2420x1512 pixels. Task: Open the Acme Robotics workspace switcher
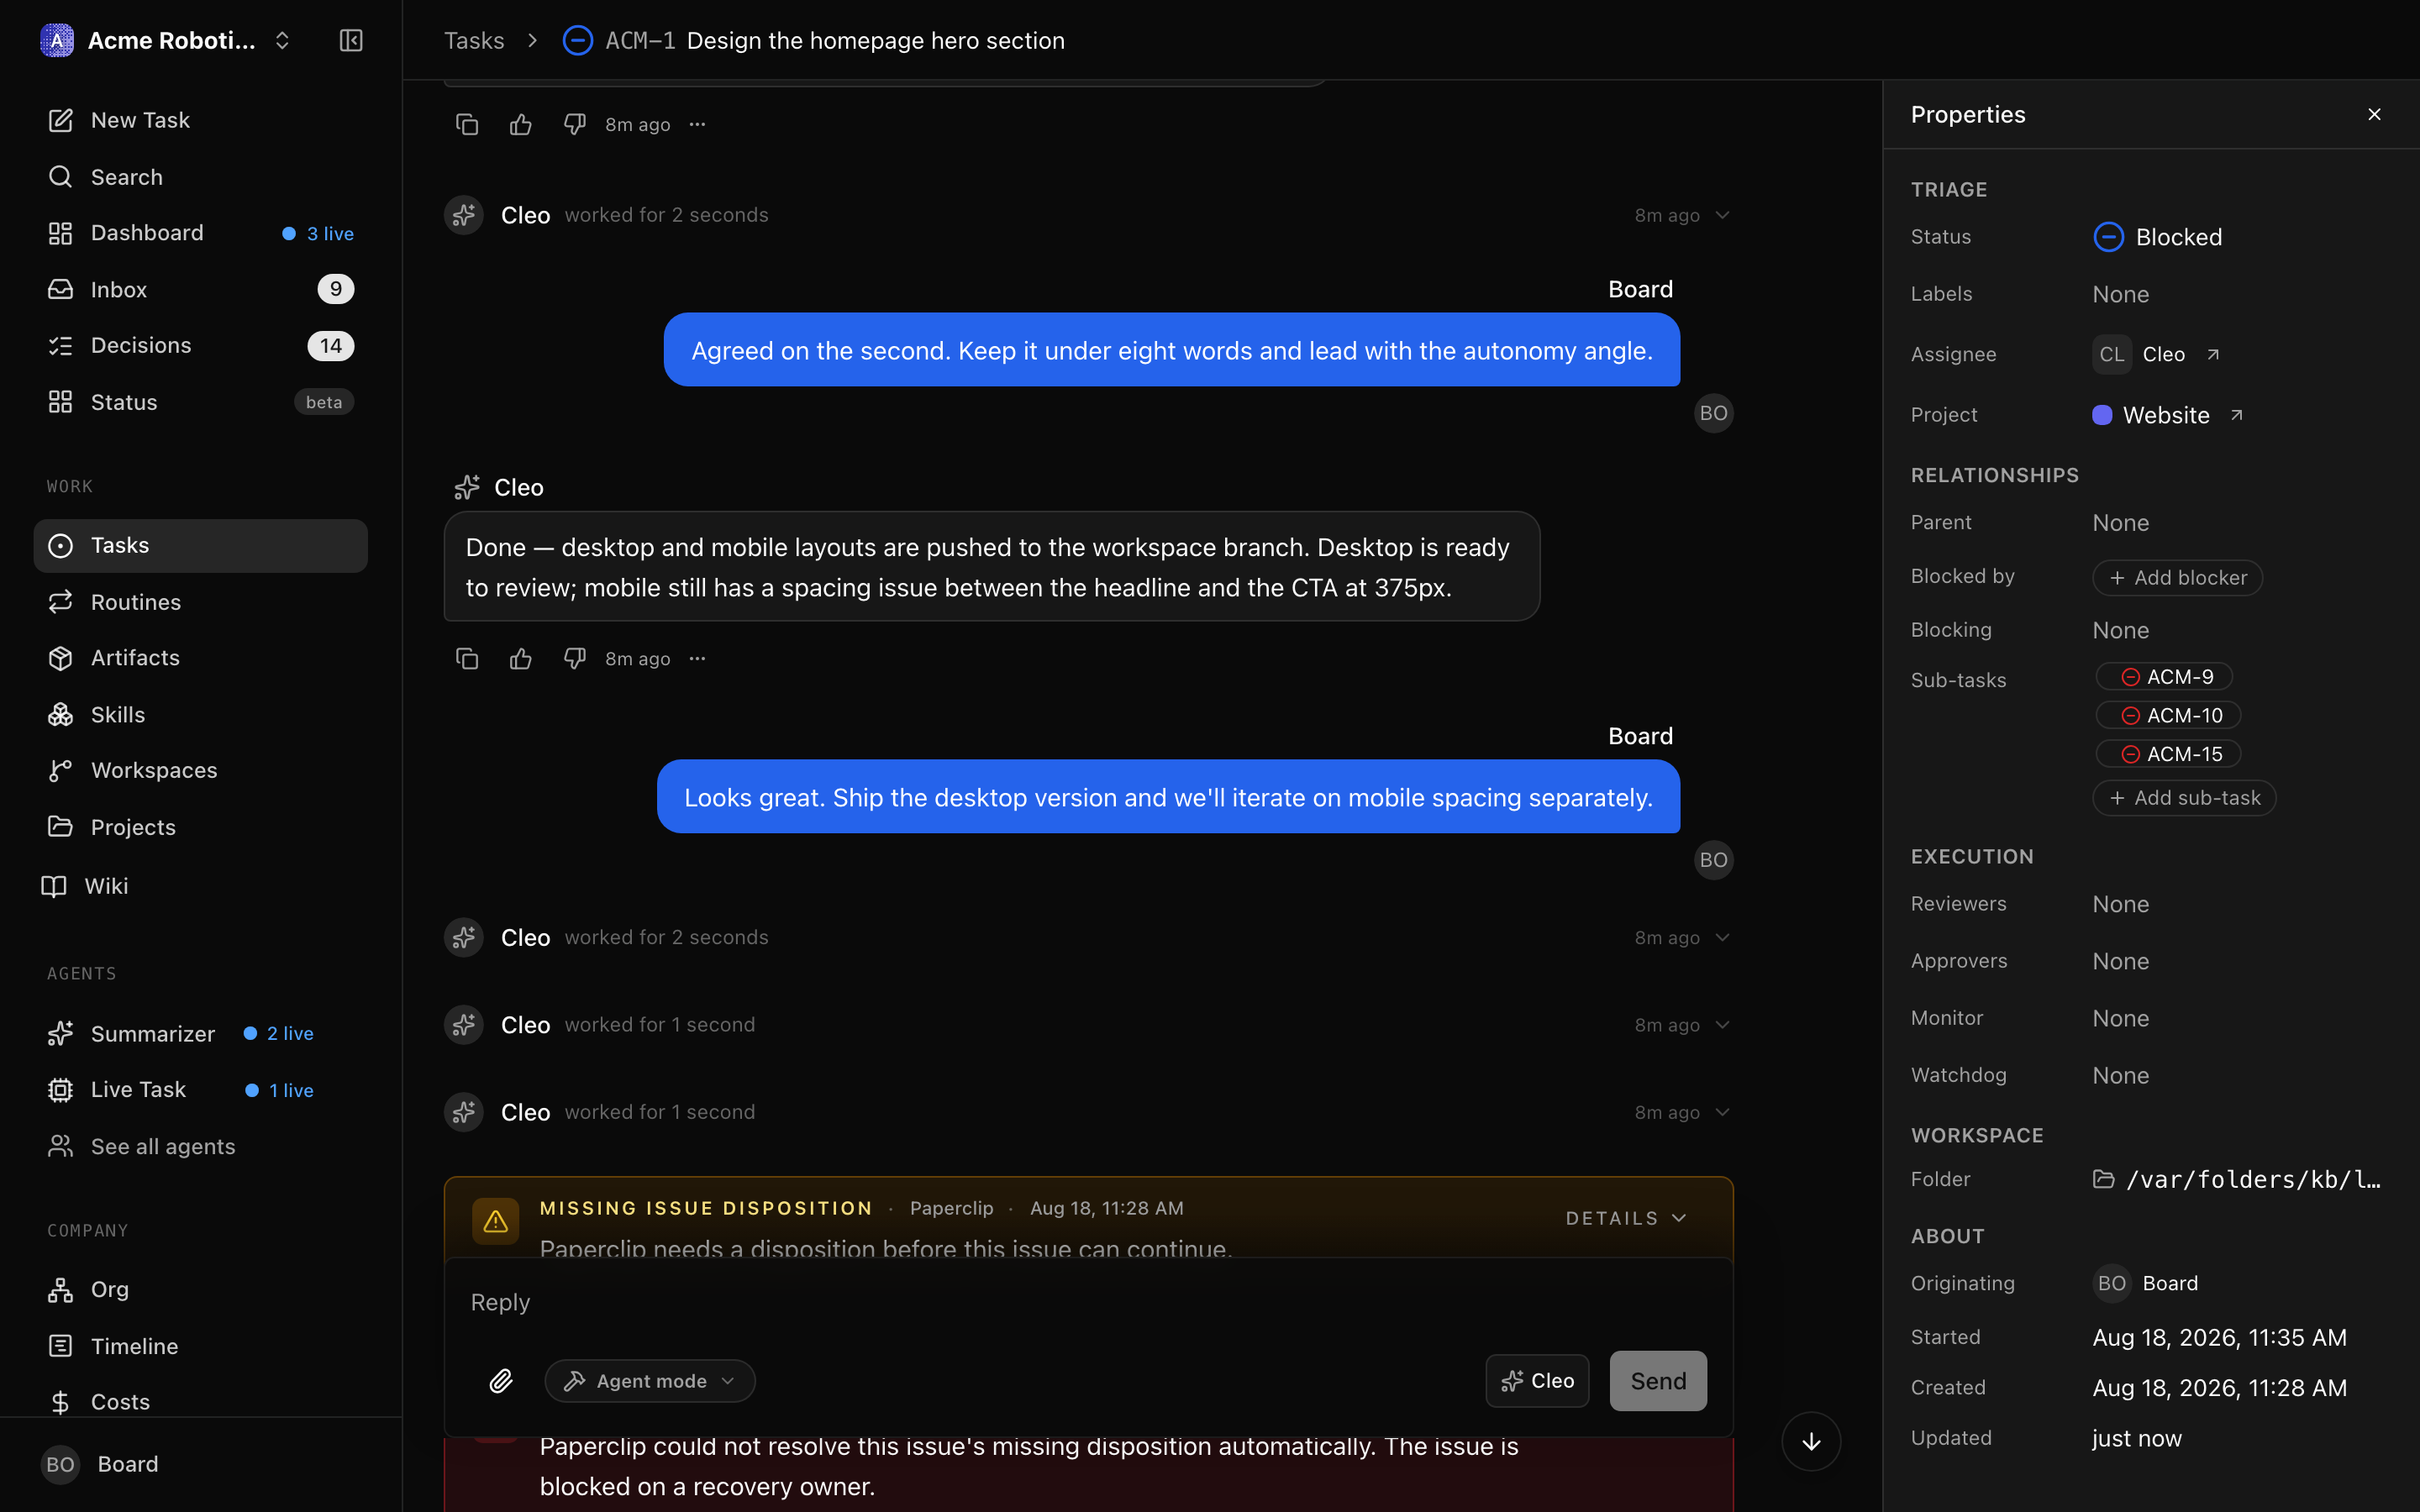pos(166,40)
